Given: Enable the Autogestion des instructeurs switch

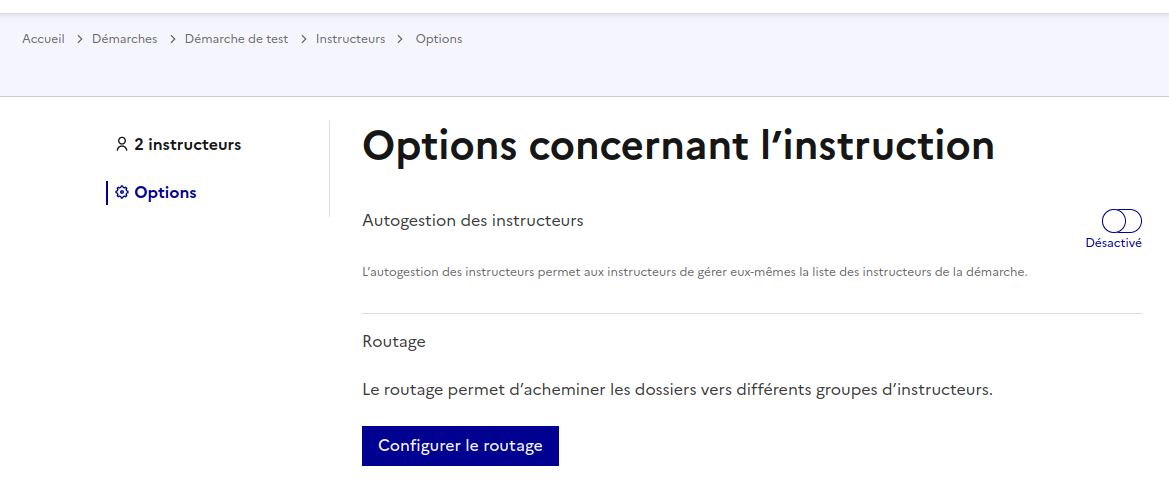Looking at the screenshot, I should click(x=1121, y=221).
